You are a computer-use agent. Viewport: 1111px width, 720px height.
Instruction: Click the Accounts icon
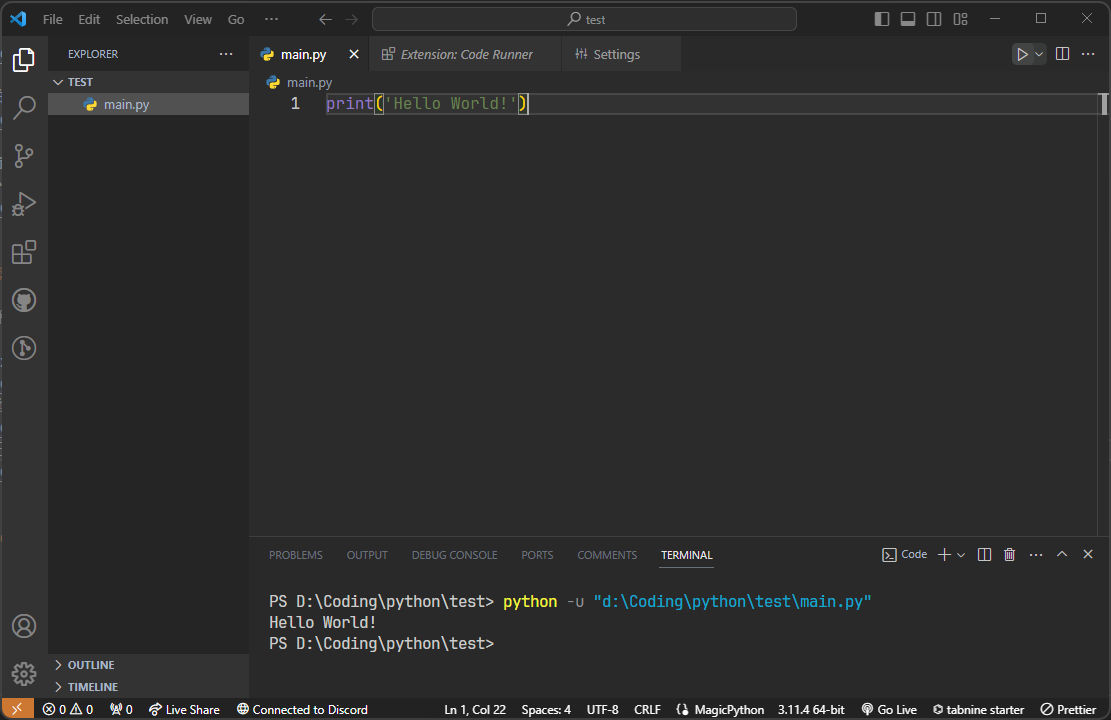tap(24, 626)
